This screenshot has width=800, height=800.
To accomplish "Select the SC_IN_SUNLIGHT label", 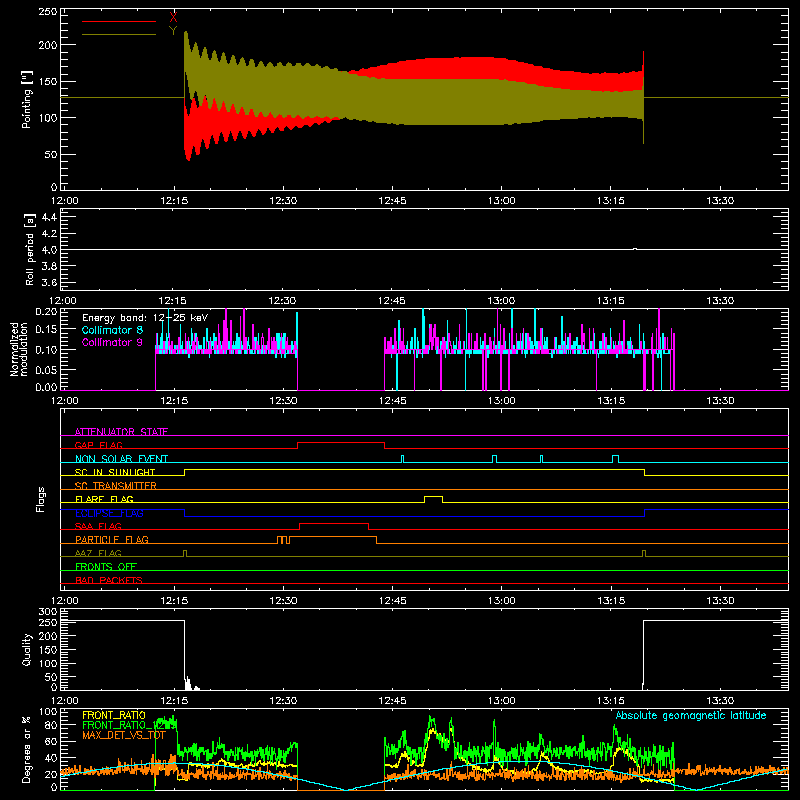I will pos(115,472).
